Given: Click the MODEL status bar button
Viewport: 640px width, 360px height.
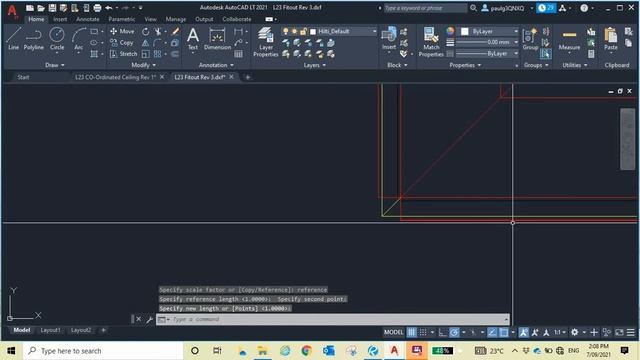Looking at the screenshot, I should pos(393,332).
